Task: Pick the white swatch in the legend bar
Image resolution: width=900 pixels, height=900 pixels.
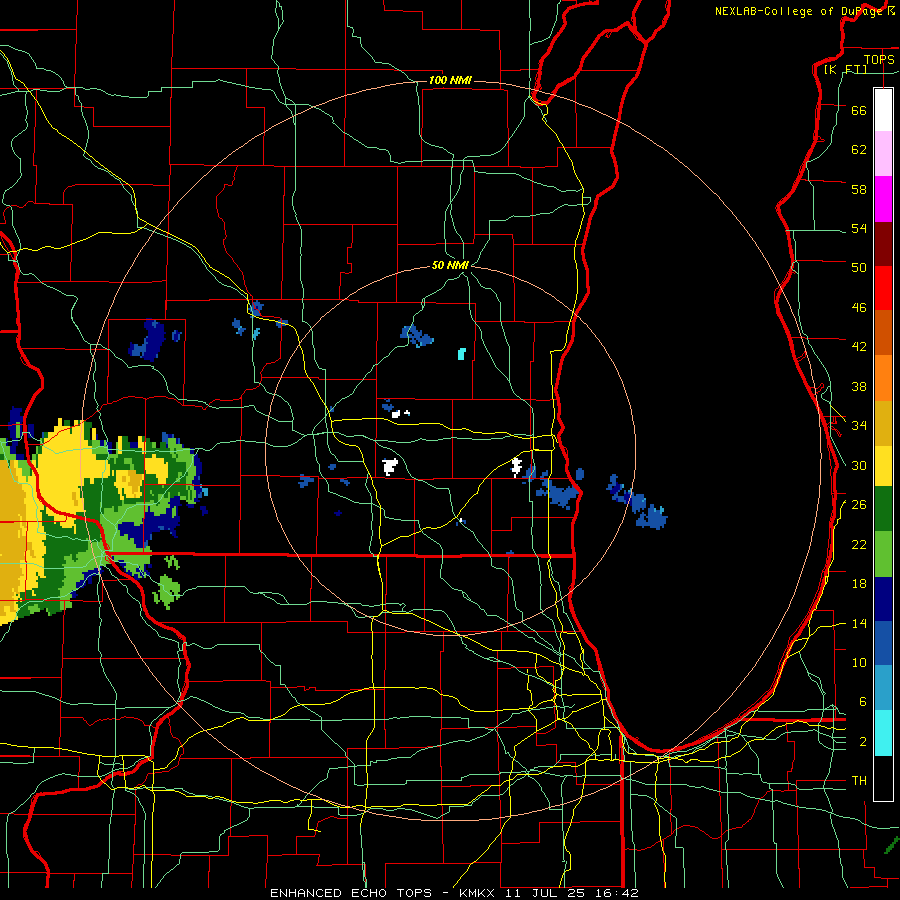Action: [x=883, y=110]
